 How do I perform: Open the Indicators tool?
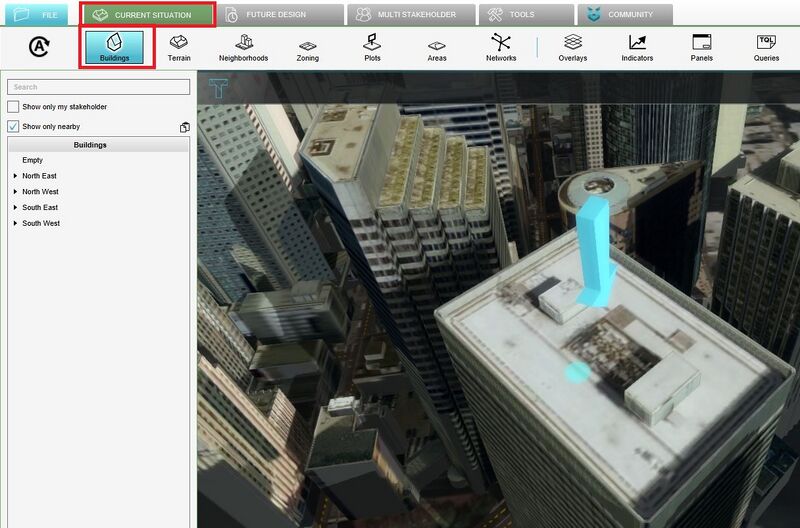coord(637,48)
